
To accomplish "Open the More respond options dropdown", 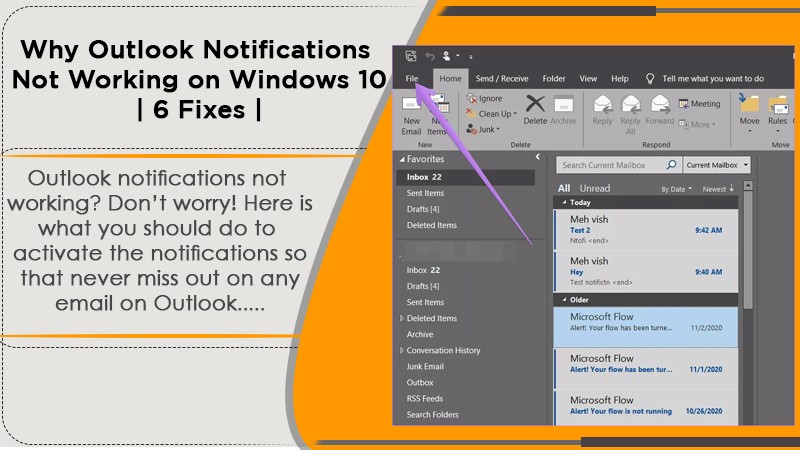I will [x=697, y=124].
